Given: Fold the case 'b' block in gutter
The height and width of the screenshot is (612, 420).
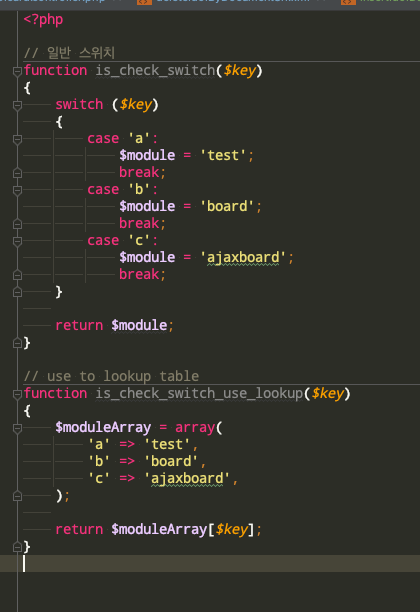Looking at the screenshot, I should point(17,190).
